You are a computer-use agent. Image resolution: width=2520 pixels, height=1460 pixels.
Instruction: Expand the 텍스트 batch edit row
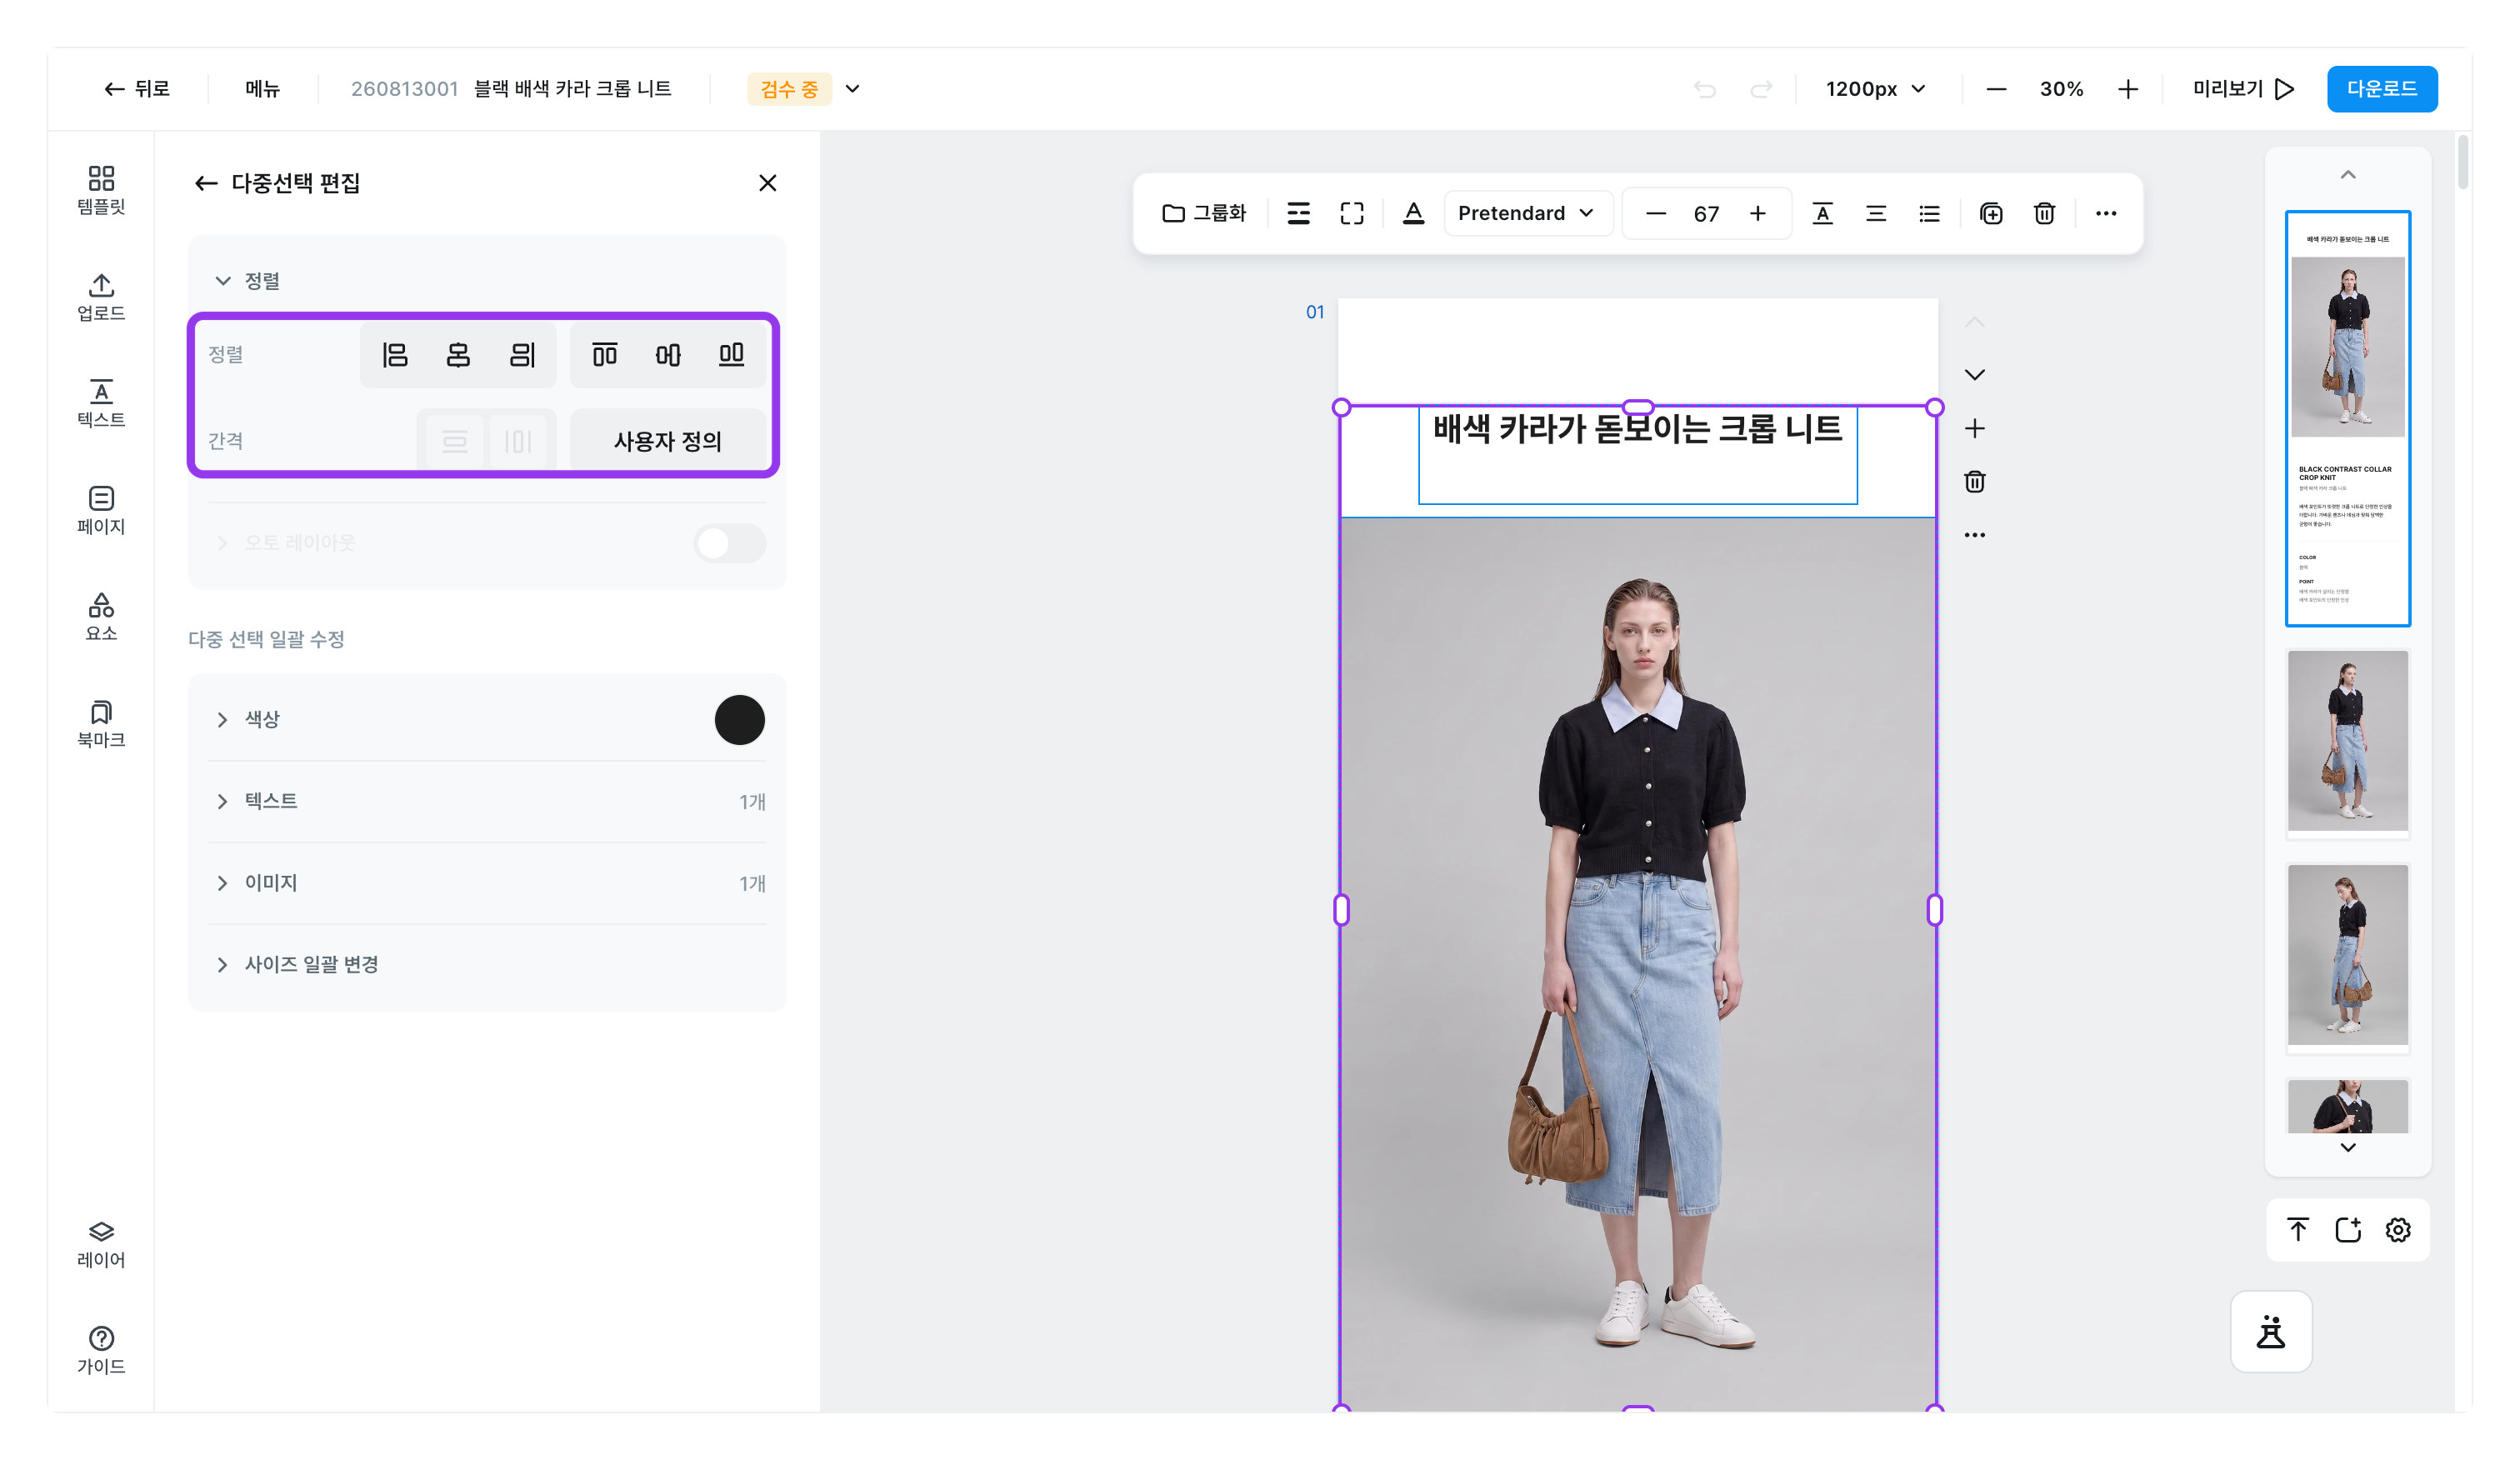(x=487, y=801)
